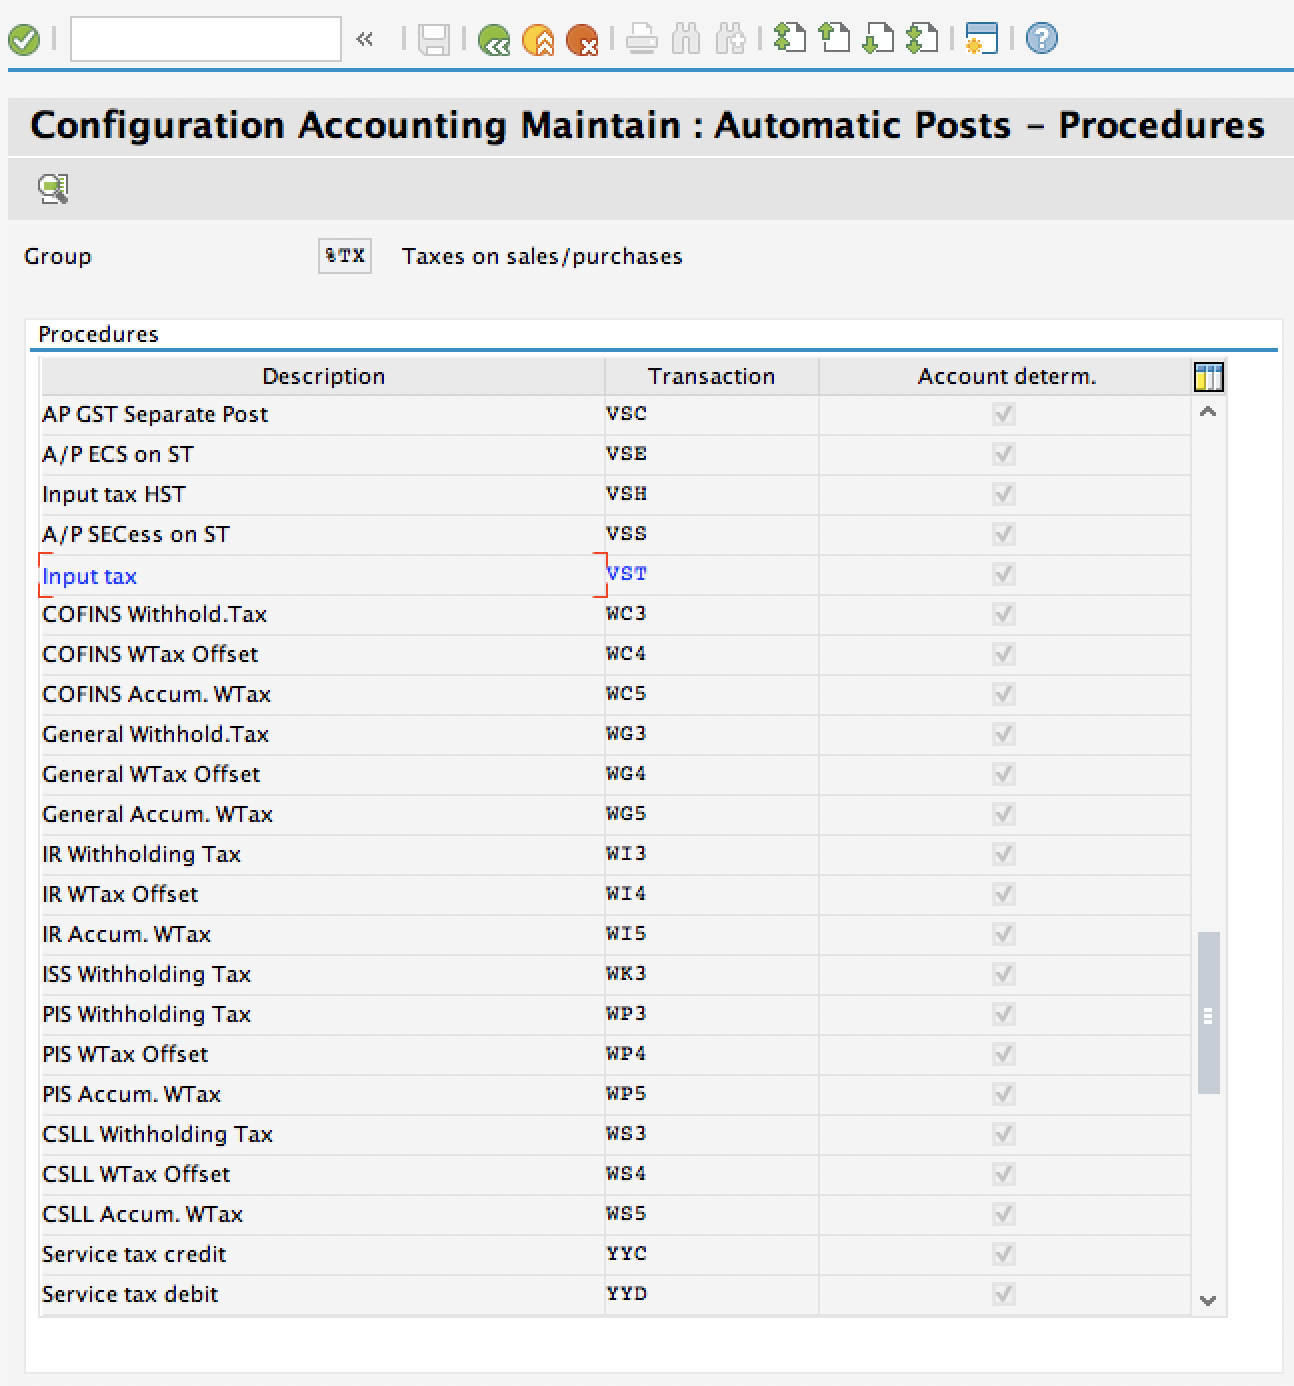This screenshot has height=1386, width=1294.
Task: Click the command input field
Action: click(x=206, y=39)
